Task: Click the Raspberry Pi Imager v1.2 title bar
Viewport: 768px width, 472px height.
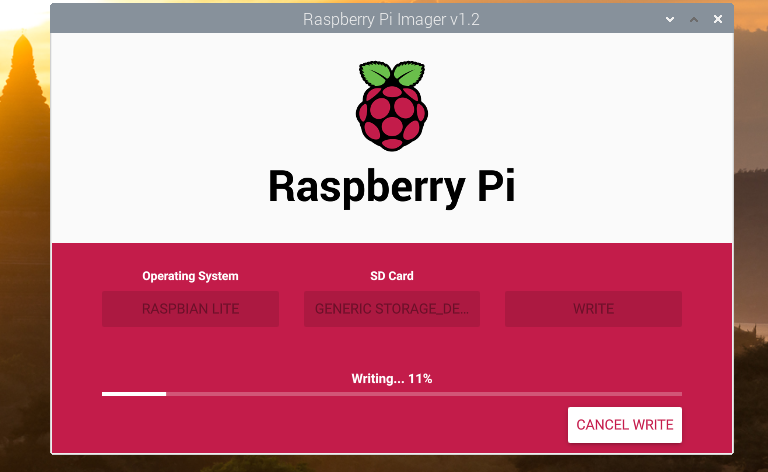Action: tap(391, 19)
